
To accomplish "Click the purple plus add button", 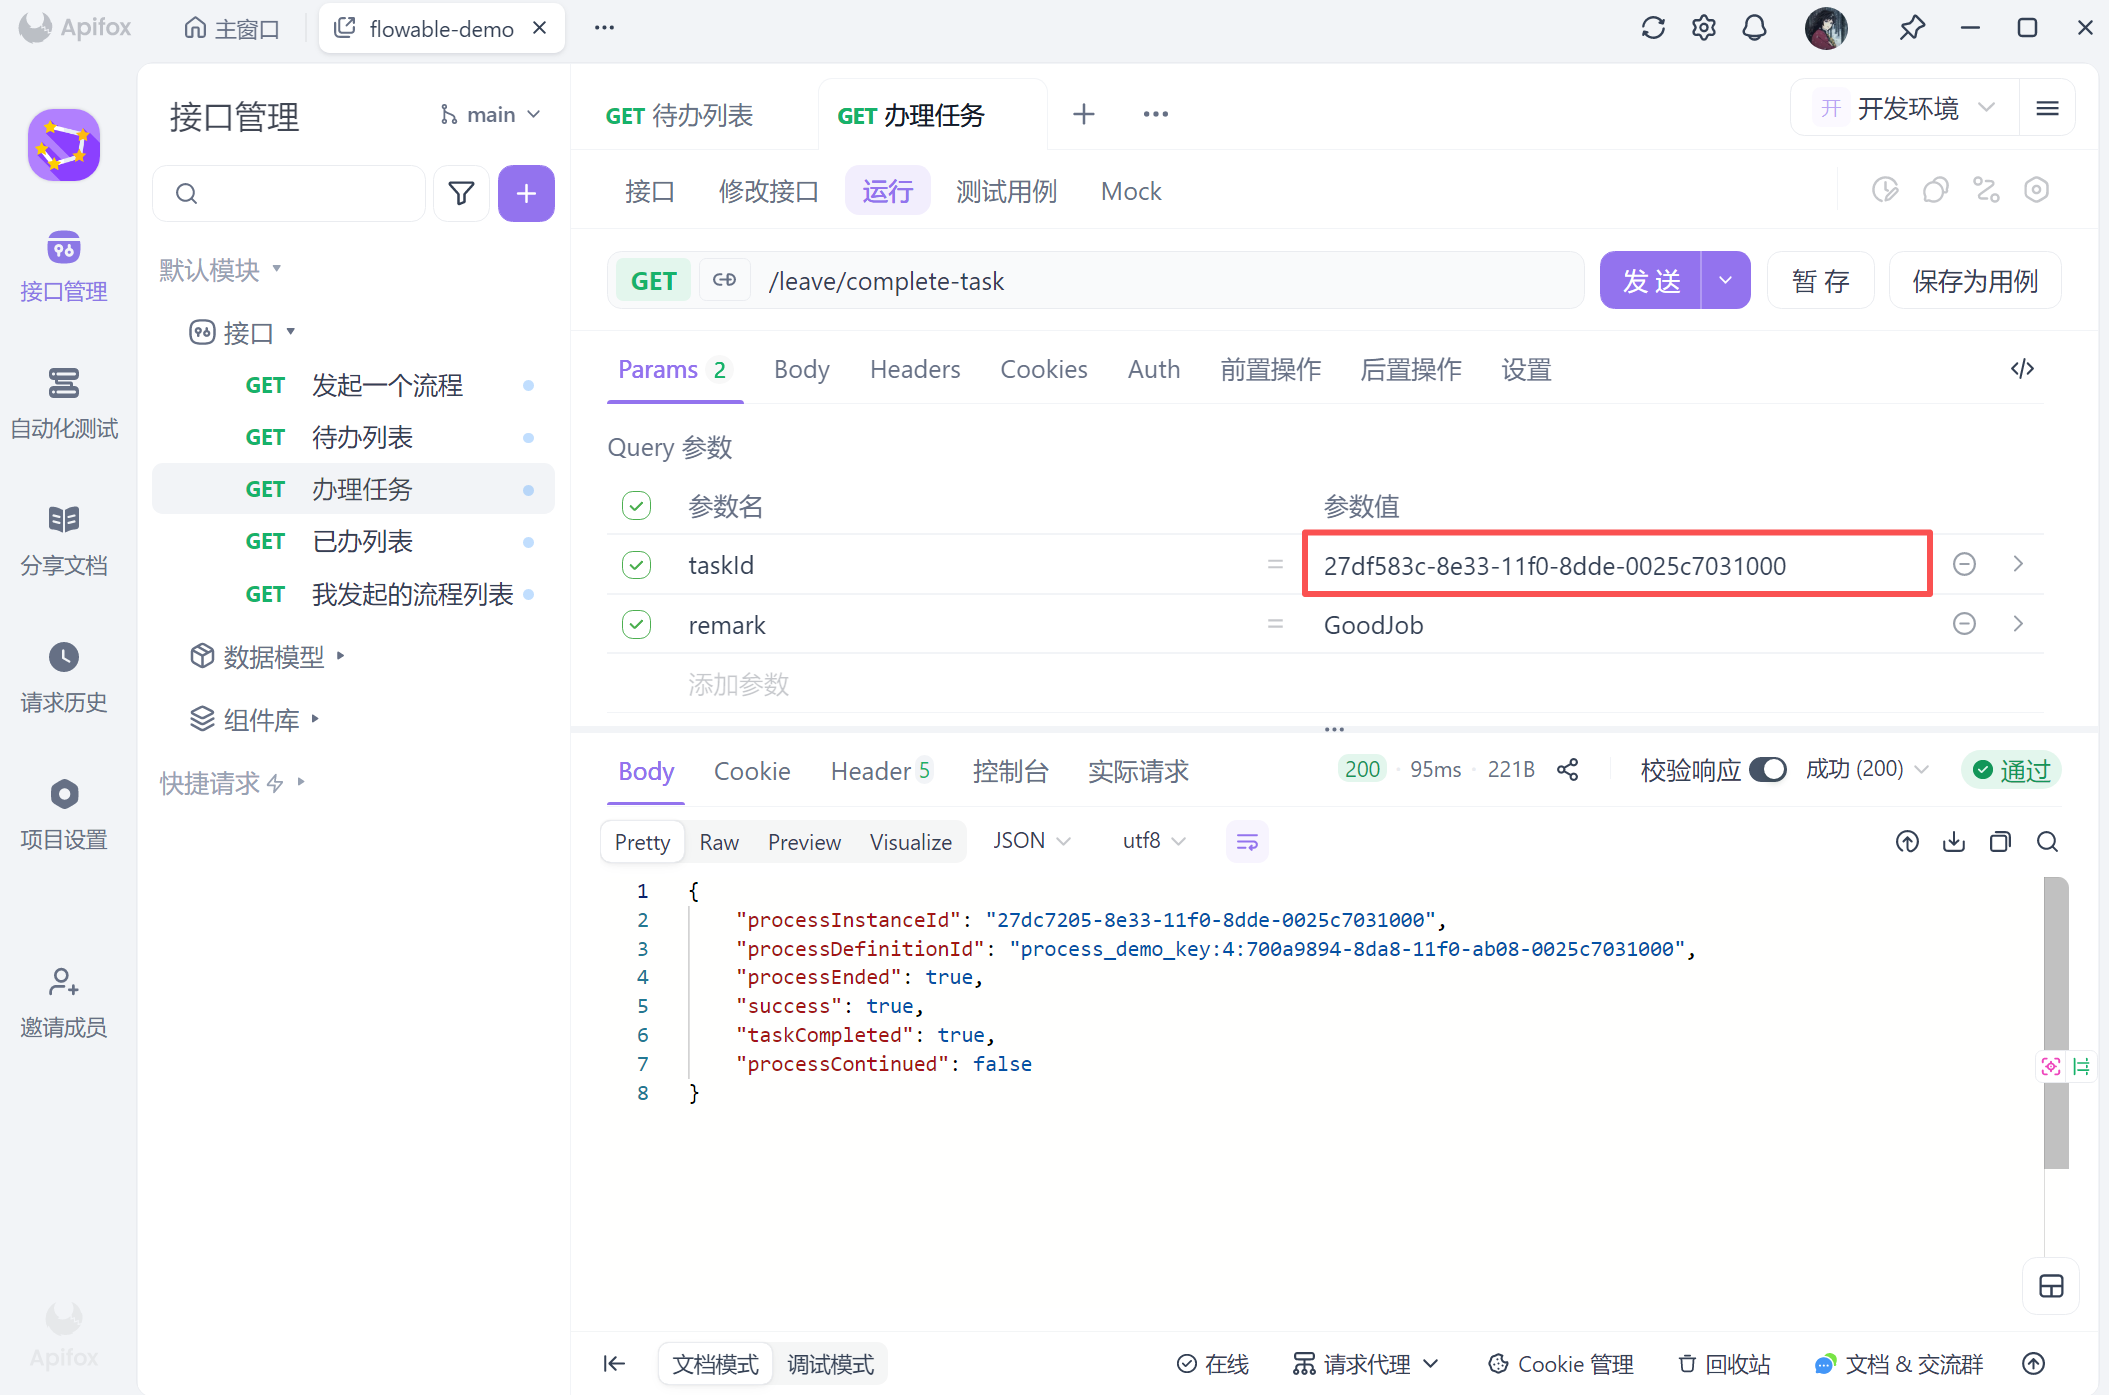I will (x=526, y=193).
